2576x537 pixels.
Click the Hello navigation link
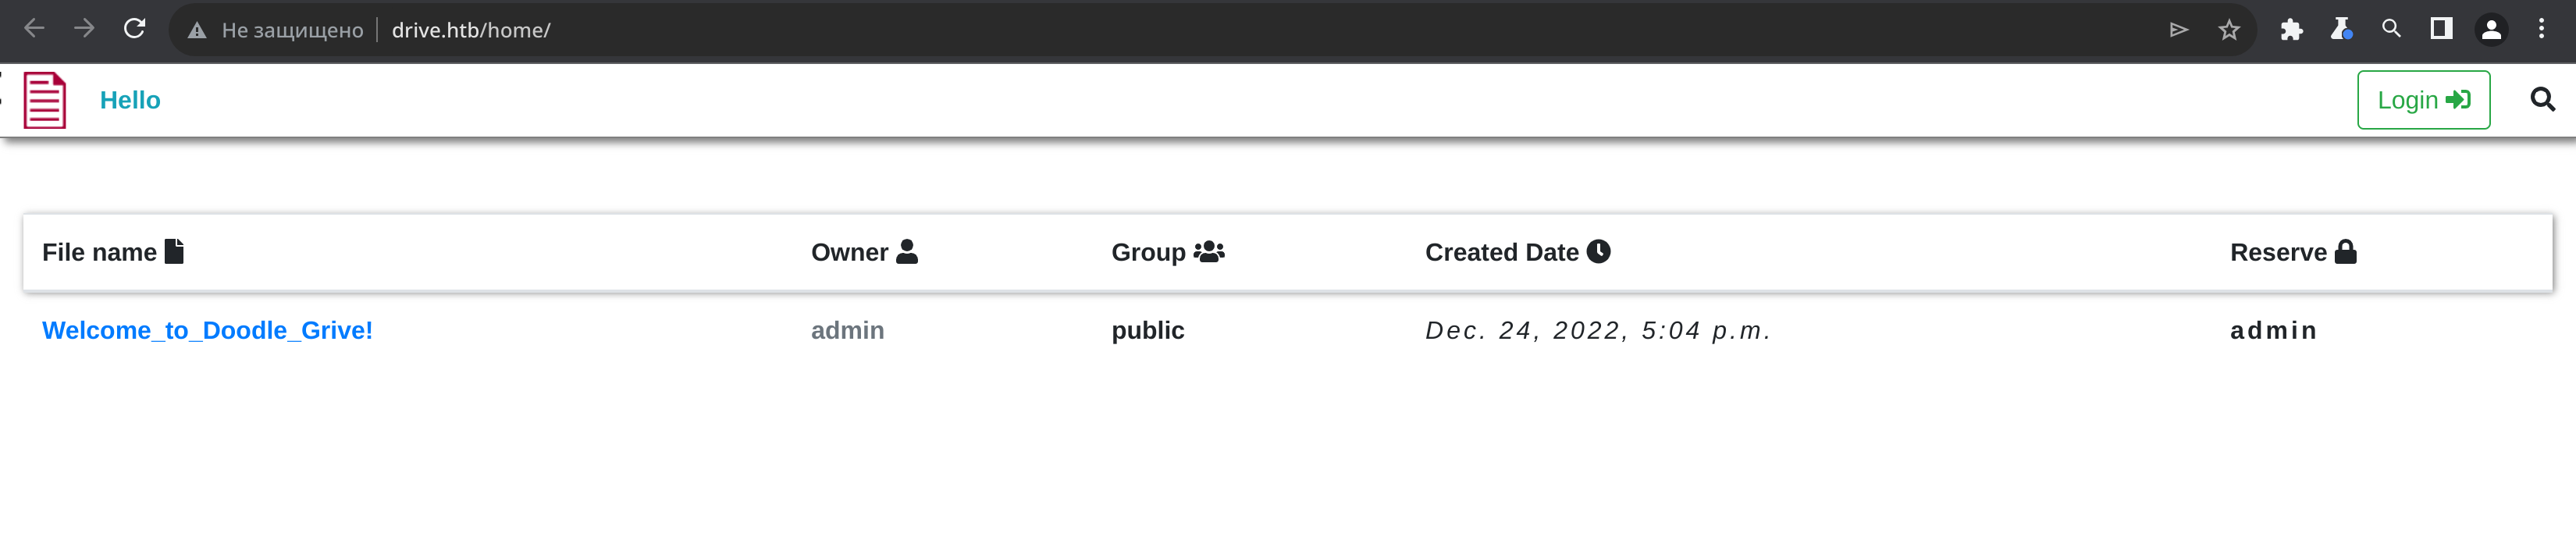[130, 100]
